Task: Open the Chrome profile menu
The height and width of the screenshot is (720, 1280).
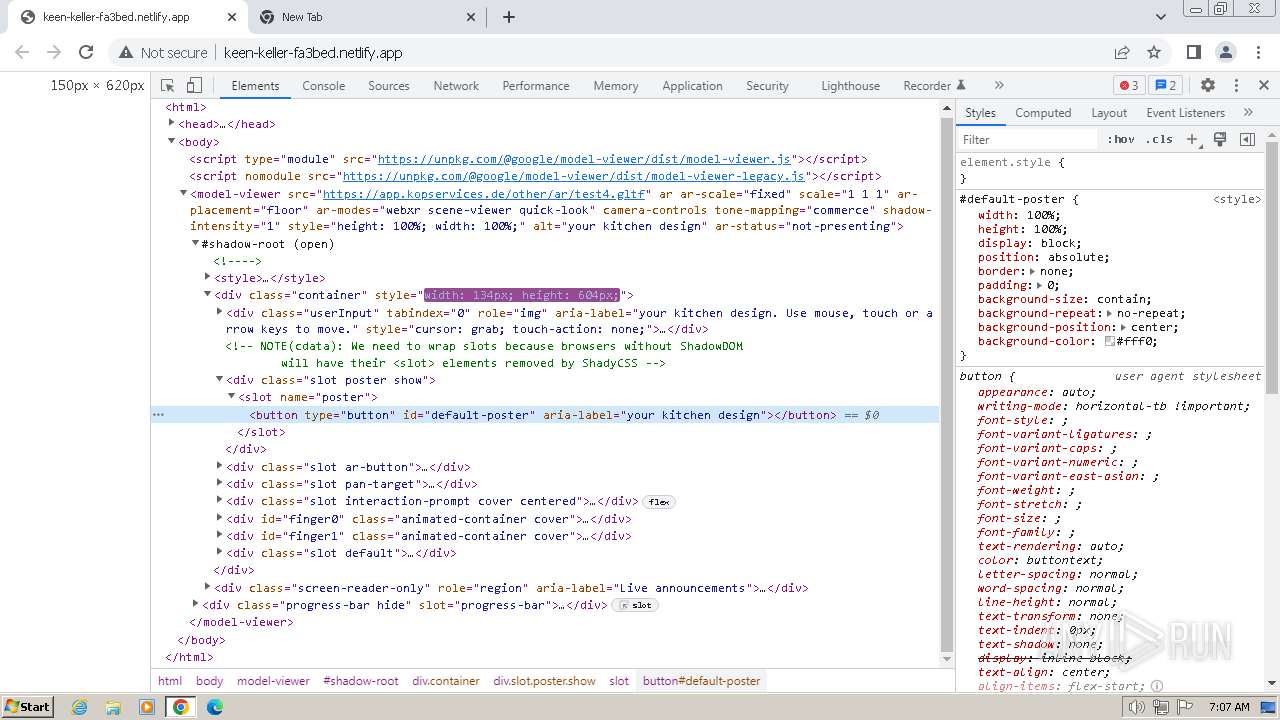Action: [x=1226, y=52]
